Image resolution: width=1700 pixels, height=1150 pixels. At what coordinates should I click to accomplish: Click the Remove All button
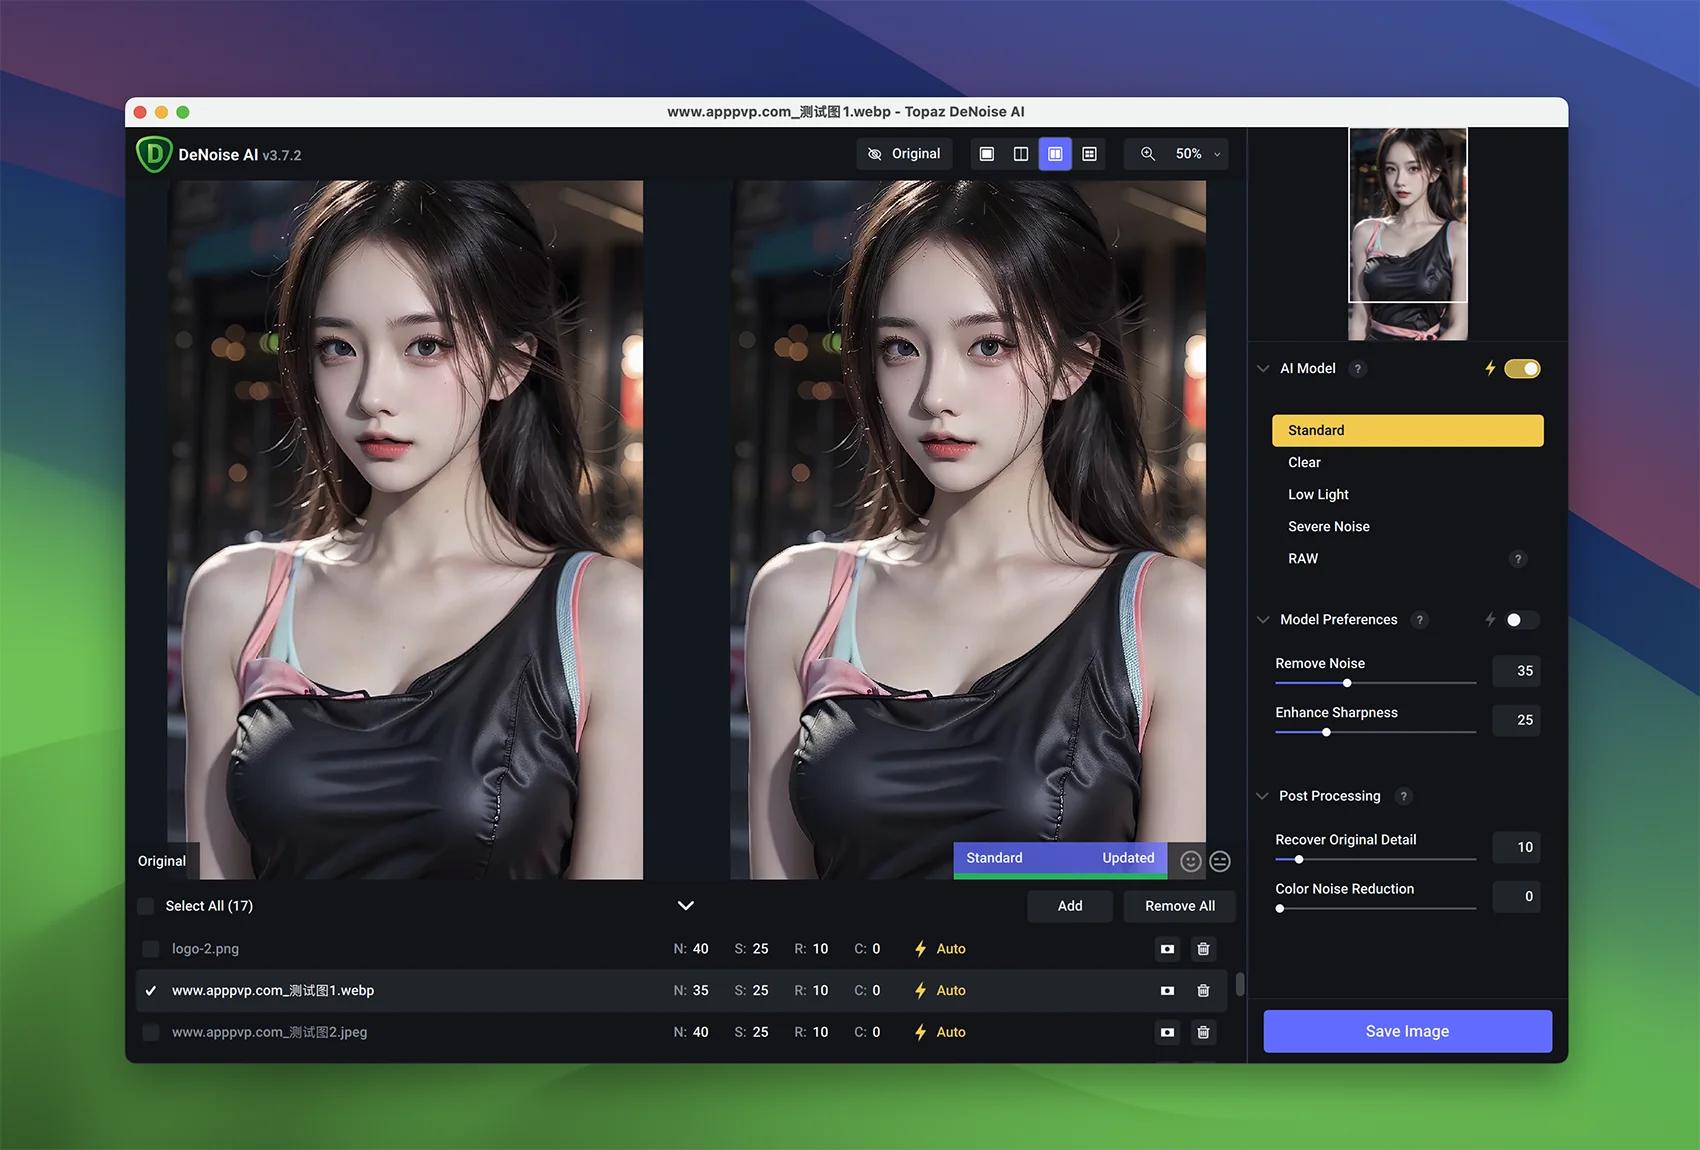[x=1180, y=906]
